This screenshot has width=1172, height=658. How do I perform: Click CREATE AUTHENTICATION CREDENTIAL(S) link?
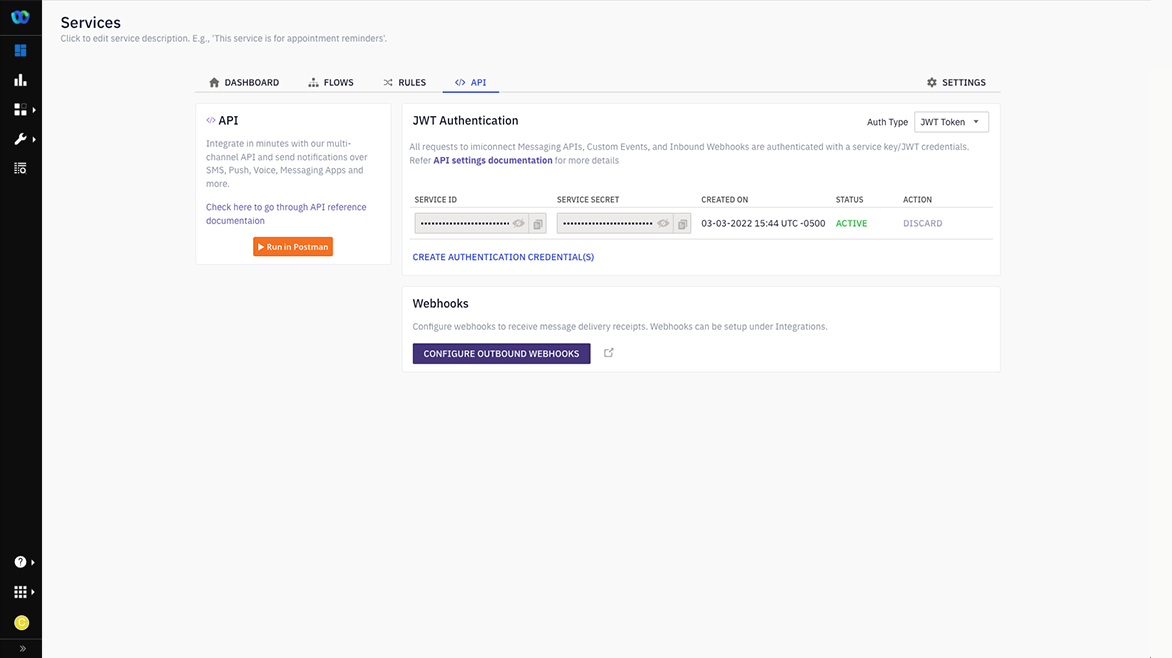click(503, 257)
